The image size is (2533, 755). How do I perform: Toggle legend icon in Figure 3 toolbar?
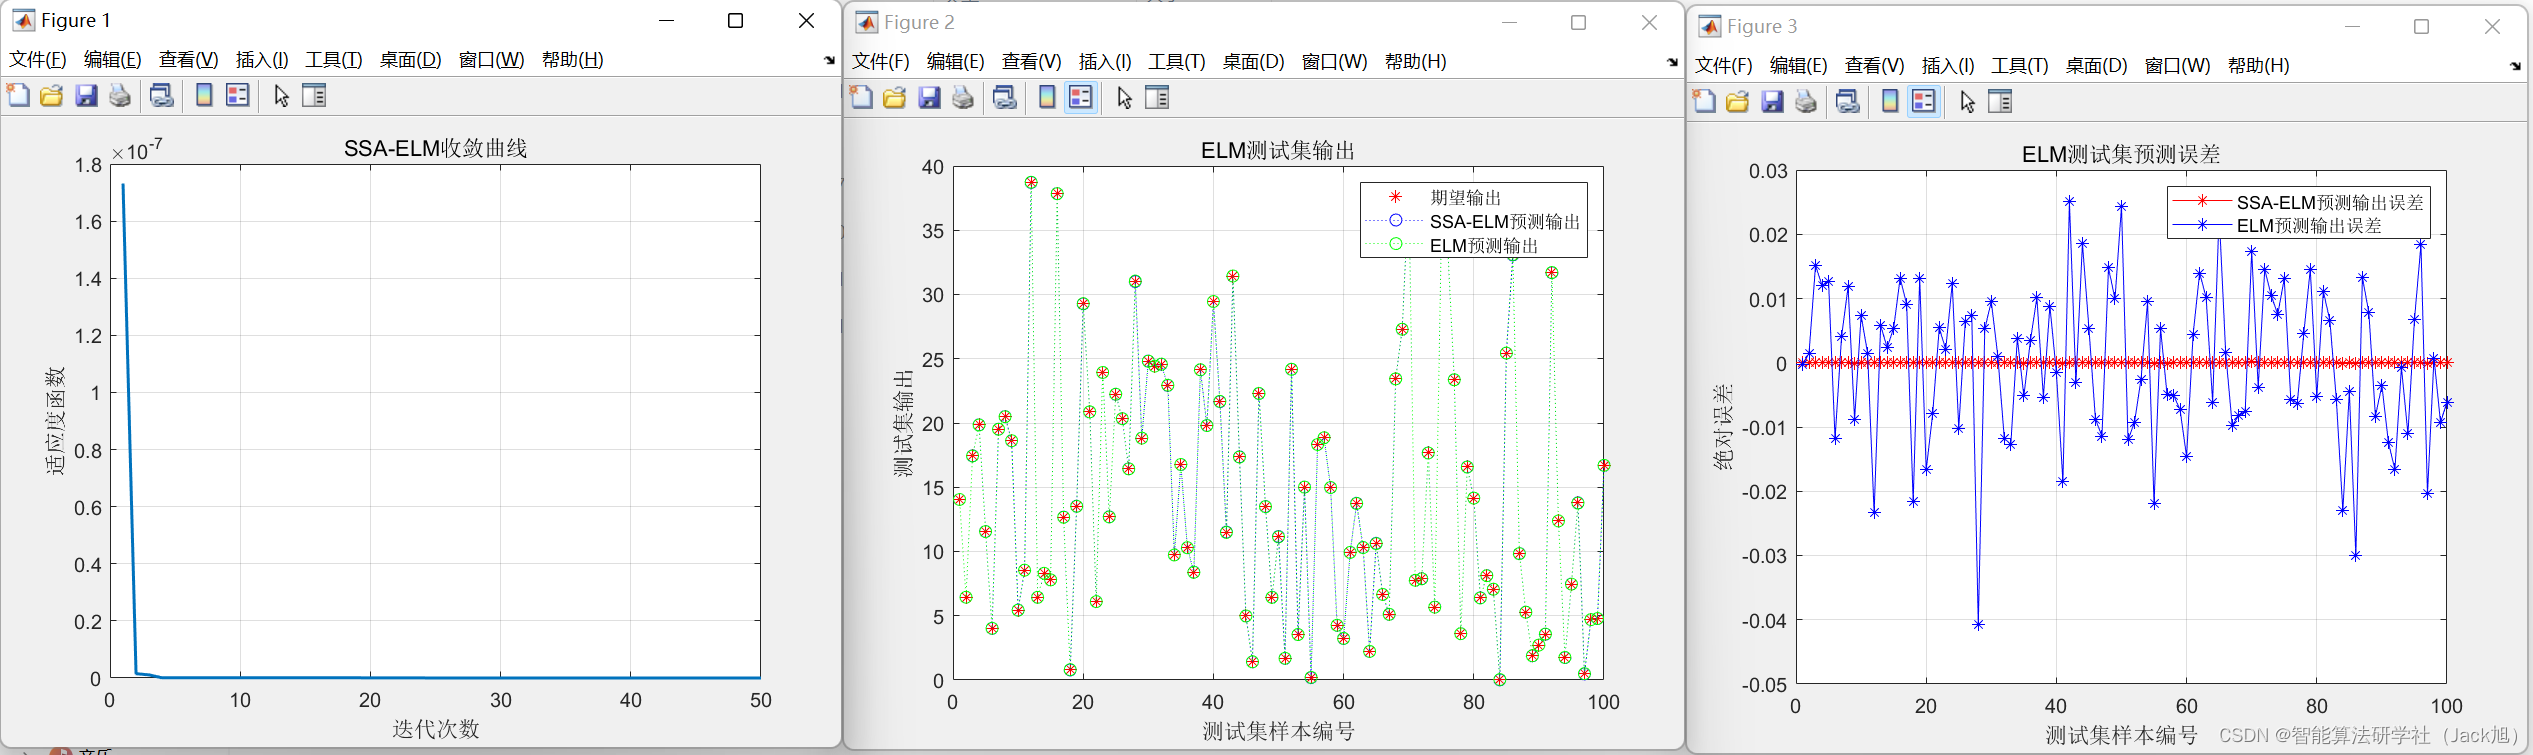click(1924, 102)
